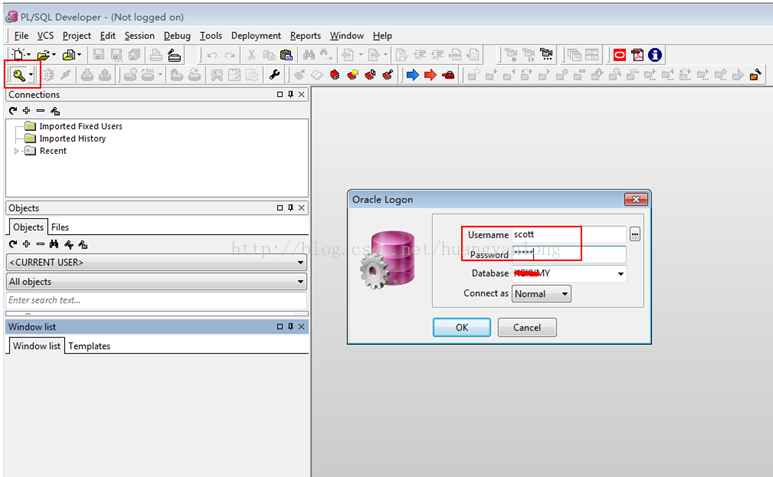Open the Project menu
The height and width of the screenshot is (477, 773).
point(76,35)
